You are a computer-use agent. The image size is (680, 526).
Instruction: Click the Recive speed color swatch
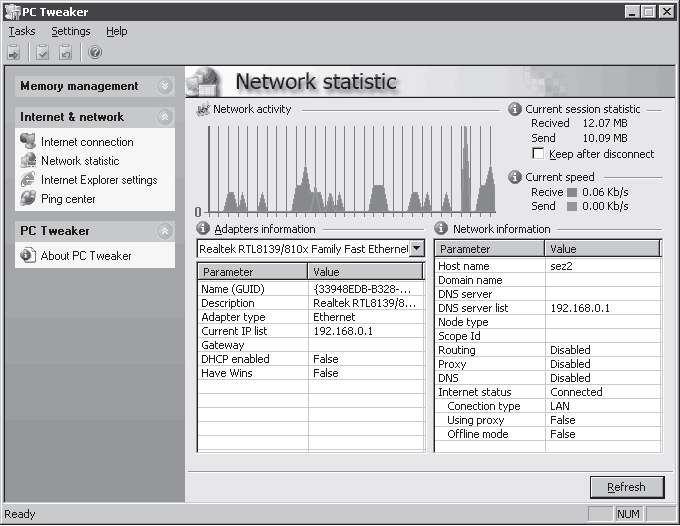pos(572,192)
